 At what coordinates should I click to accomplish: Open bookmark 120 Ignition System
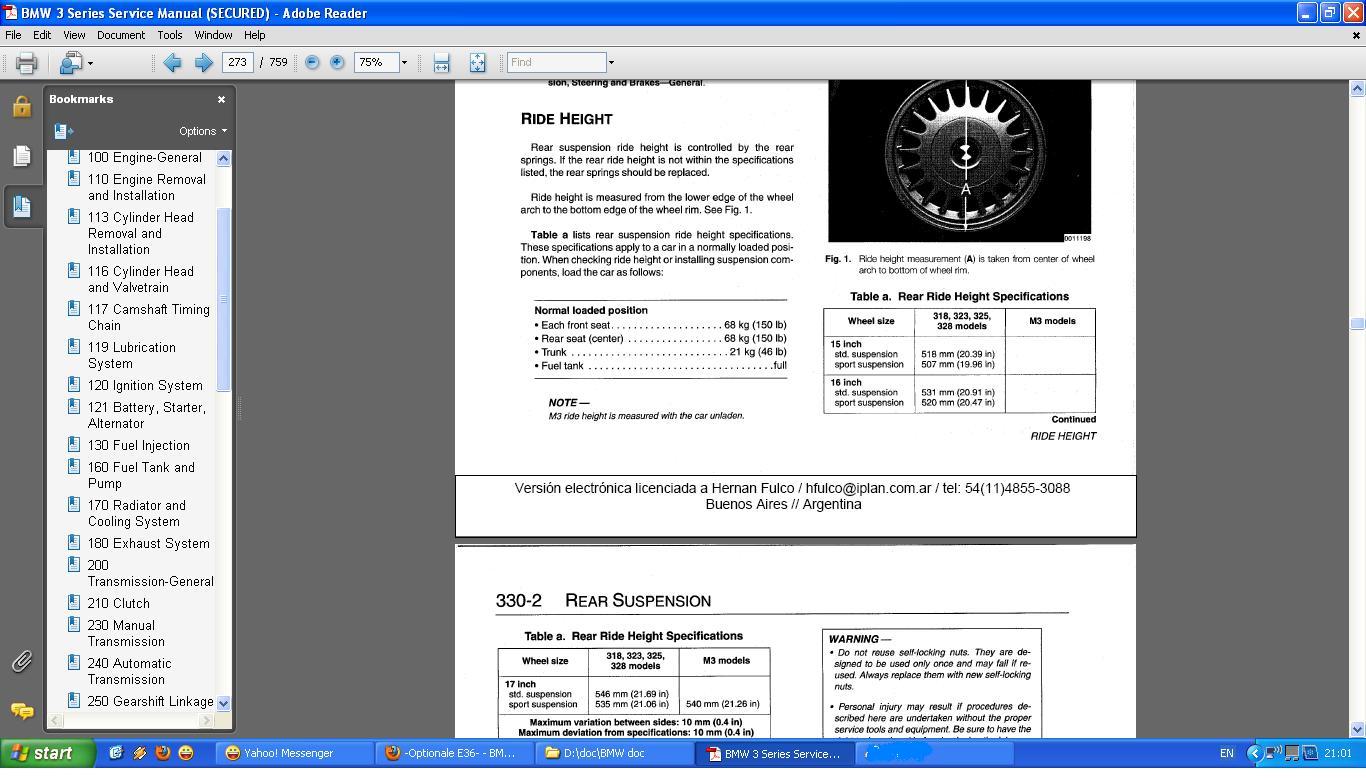point(145,385)
